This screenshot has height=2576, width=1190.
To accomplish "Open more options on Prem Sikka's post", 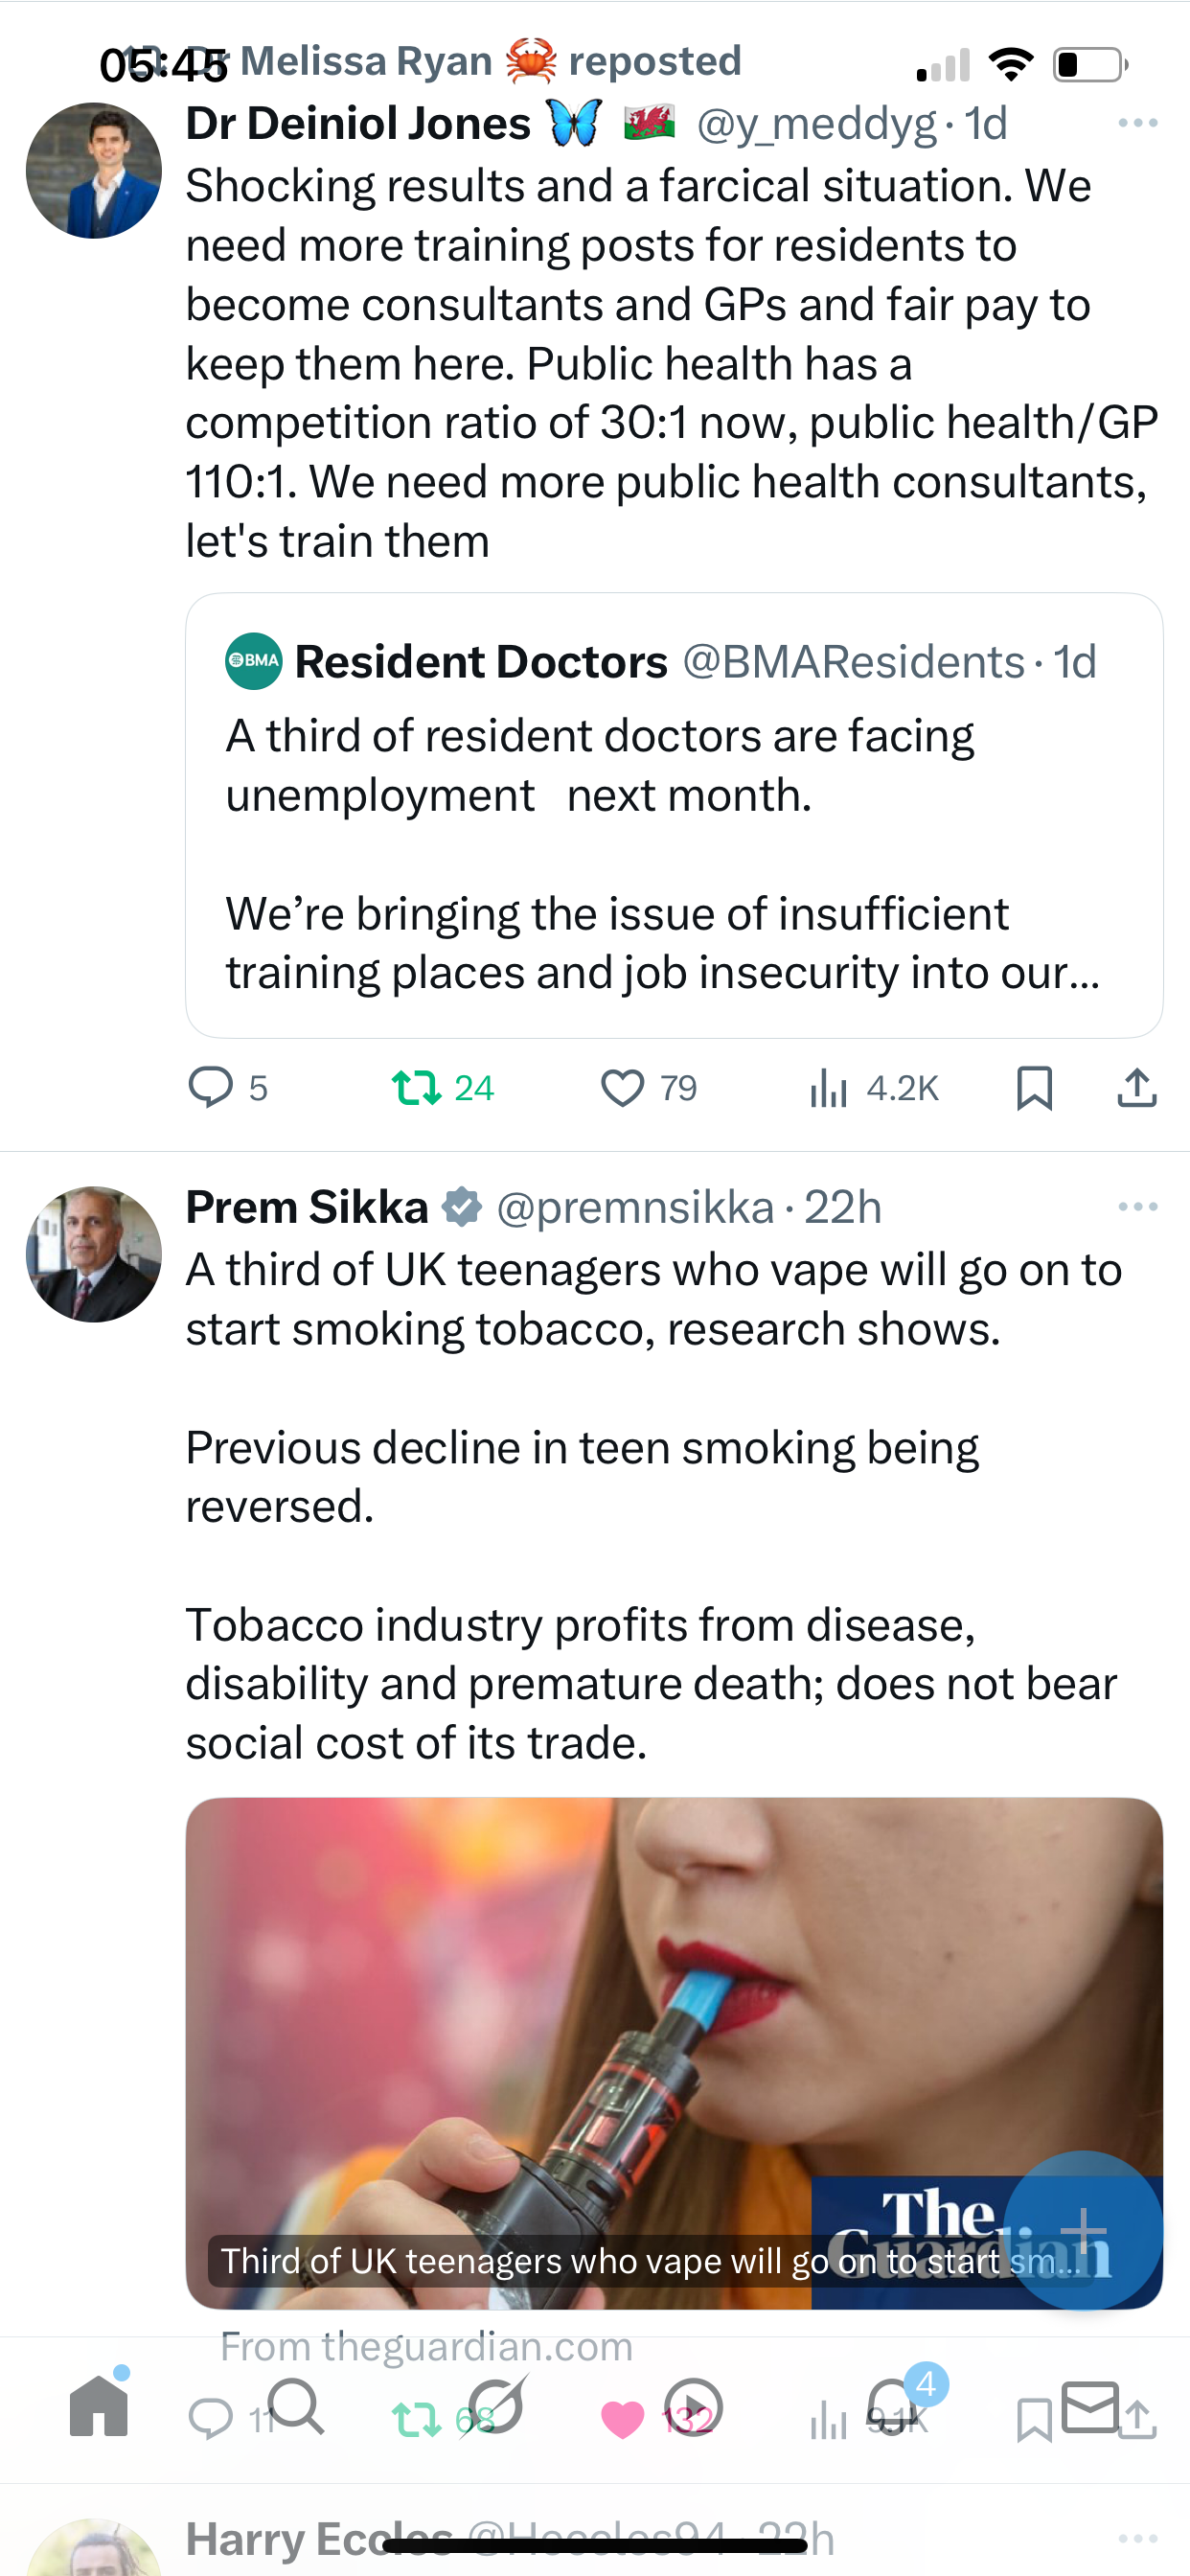I will click(x=1137, y=1207).
